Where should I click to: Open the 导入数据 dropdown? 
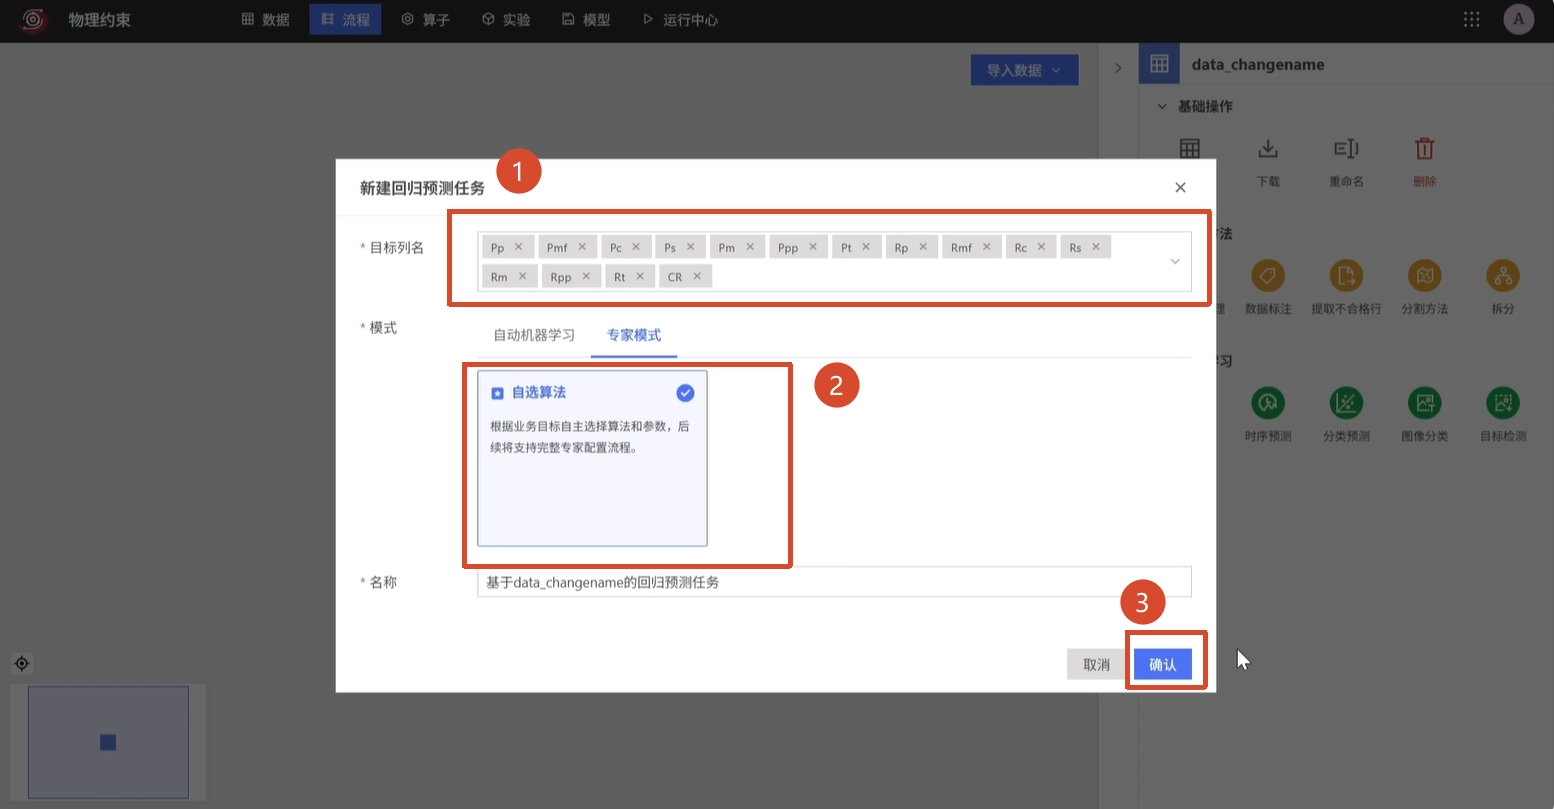1024,70
